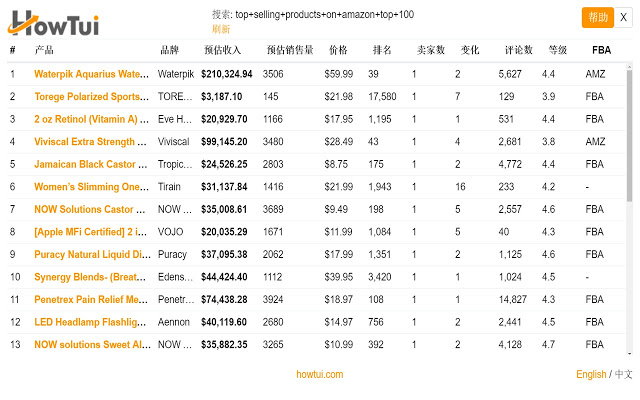
Task: Sort by the 评论数 column header
Action: [x=519, y=50]
